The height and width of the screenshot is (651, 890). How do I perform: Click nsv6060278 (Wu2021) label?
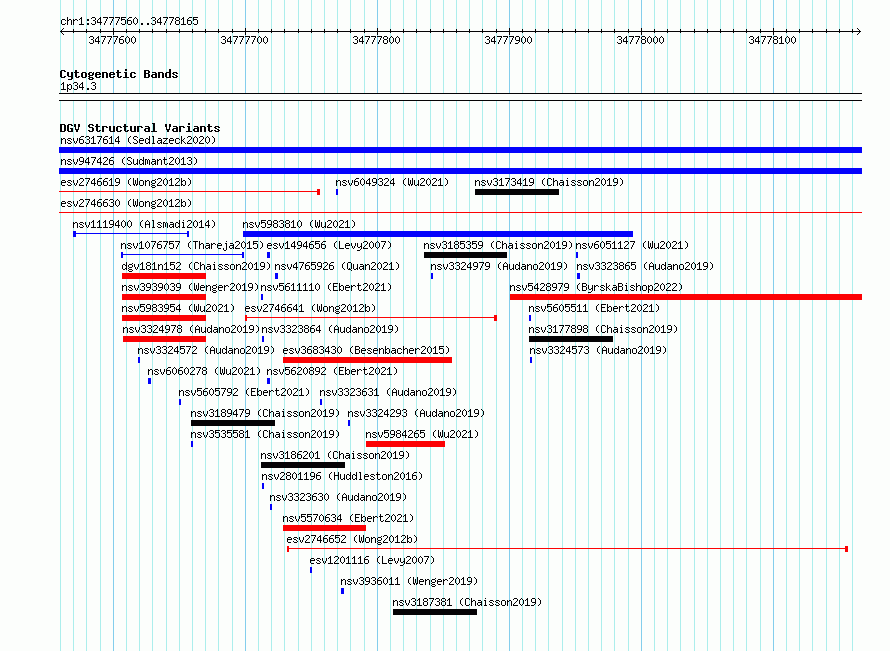tap(204, 371)
